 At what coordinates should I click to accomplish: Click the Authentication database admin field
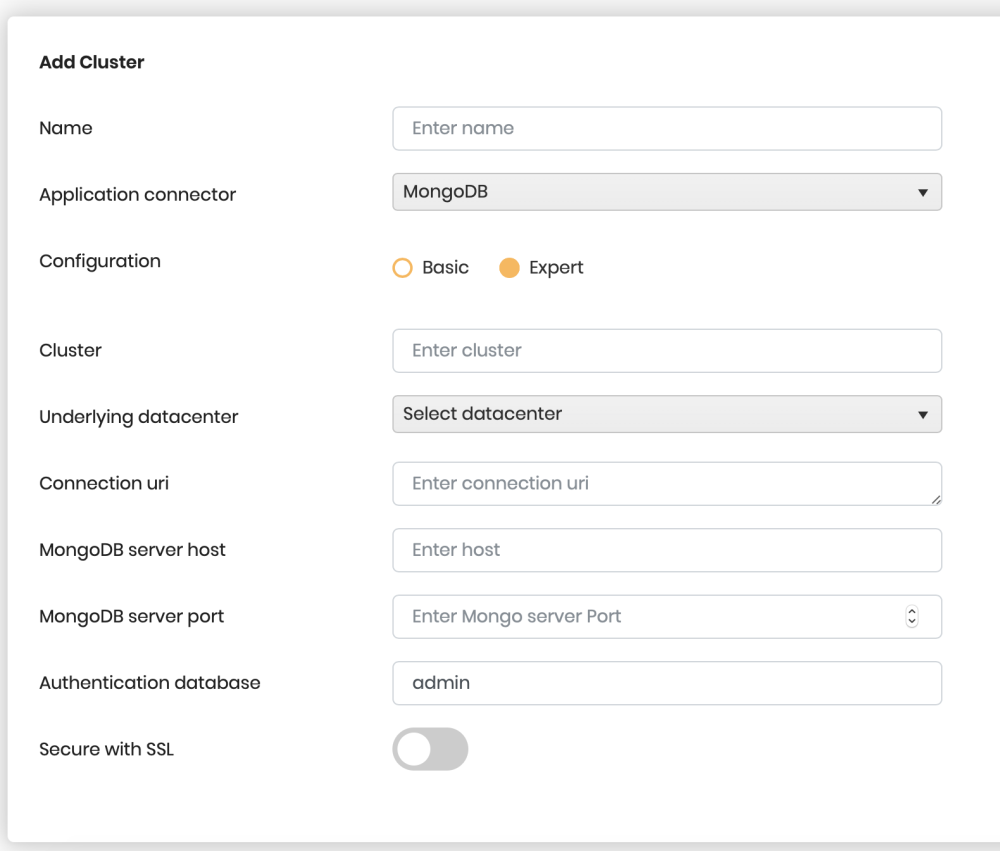point(667,683)
